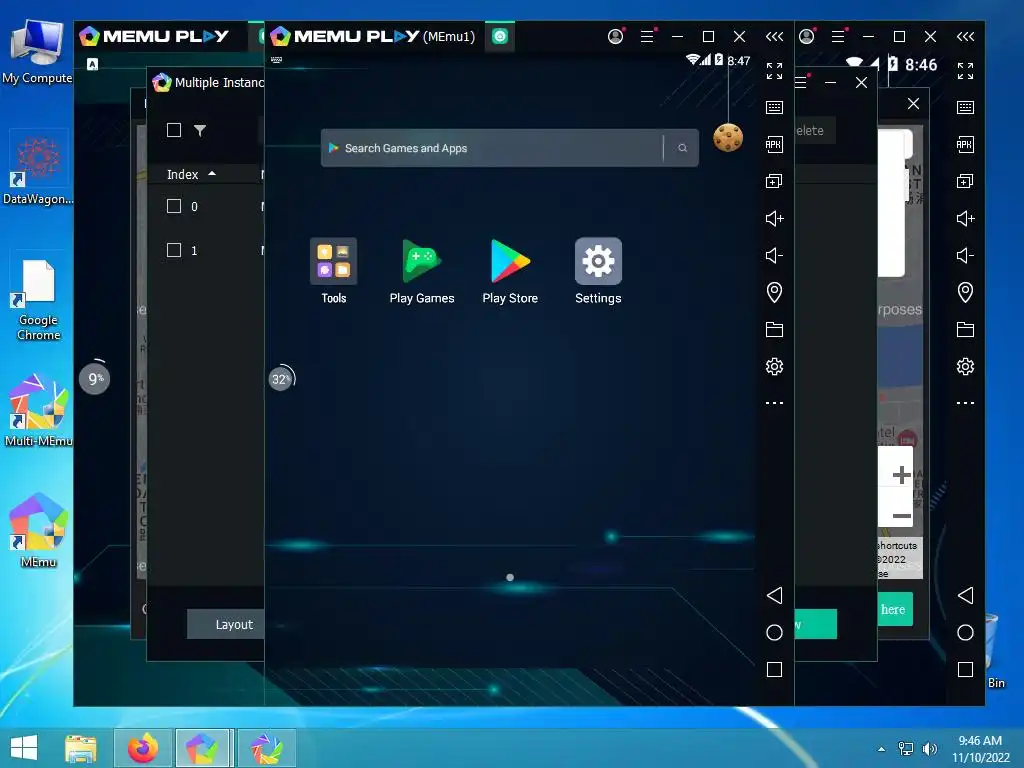Show more tools in right MEmu window sidebar
This screenshot has width=1024, height=768.
pyautogui.click(x=965, y=403)
